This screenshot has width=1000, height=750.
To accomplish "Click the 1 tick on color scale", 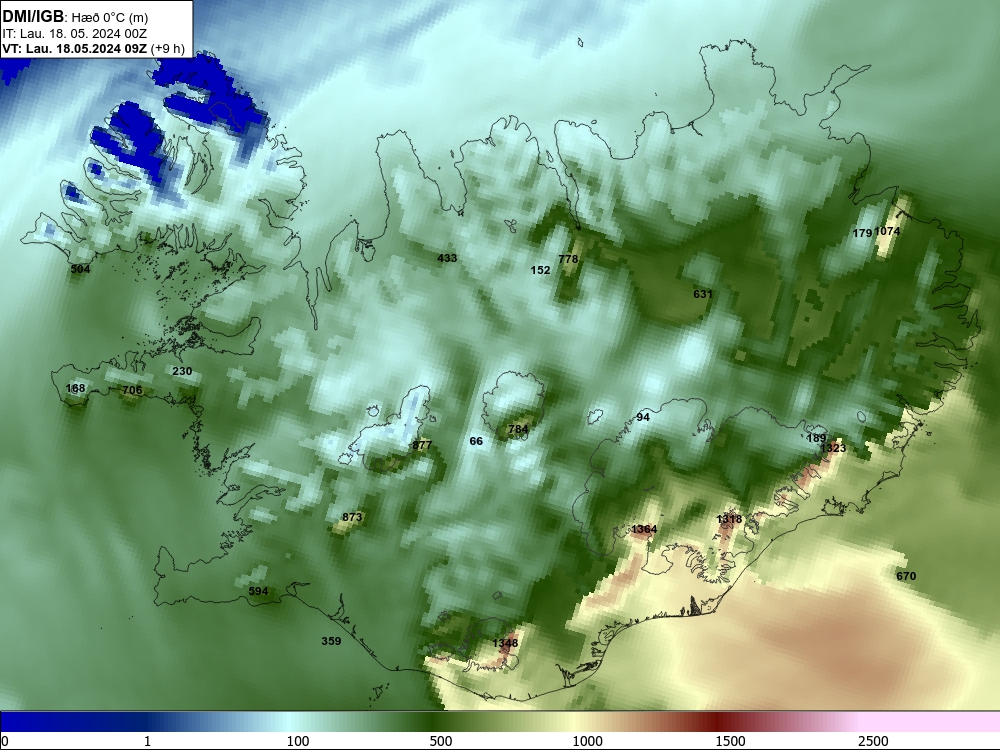I will [147, 741].
